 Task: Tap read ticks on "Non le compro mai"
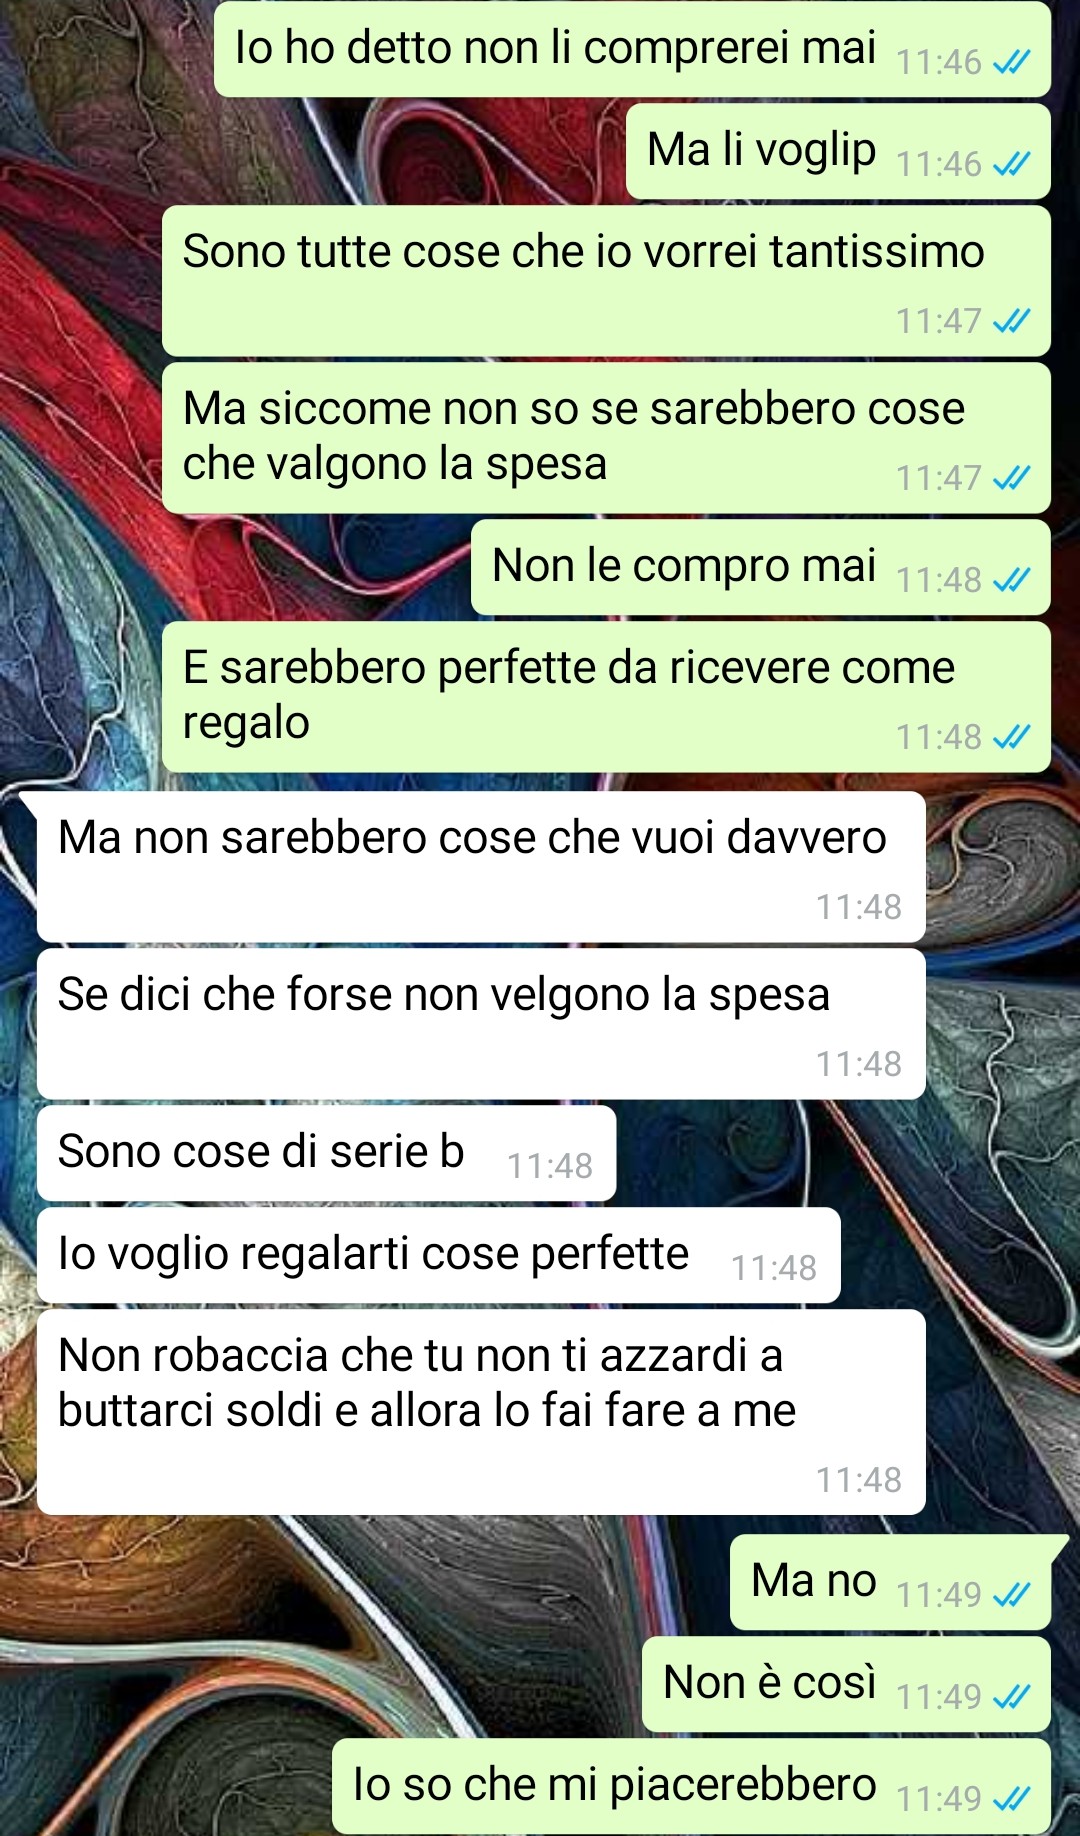pyautogui.click(x=1011, y=580)
